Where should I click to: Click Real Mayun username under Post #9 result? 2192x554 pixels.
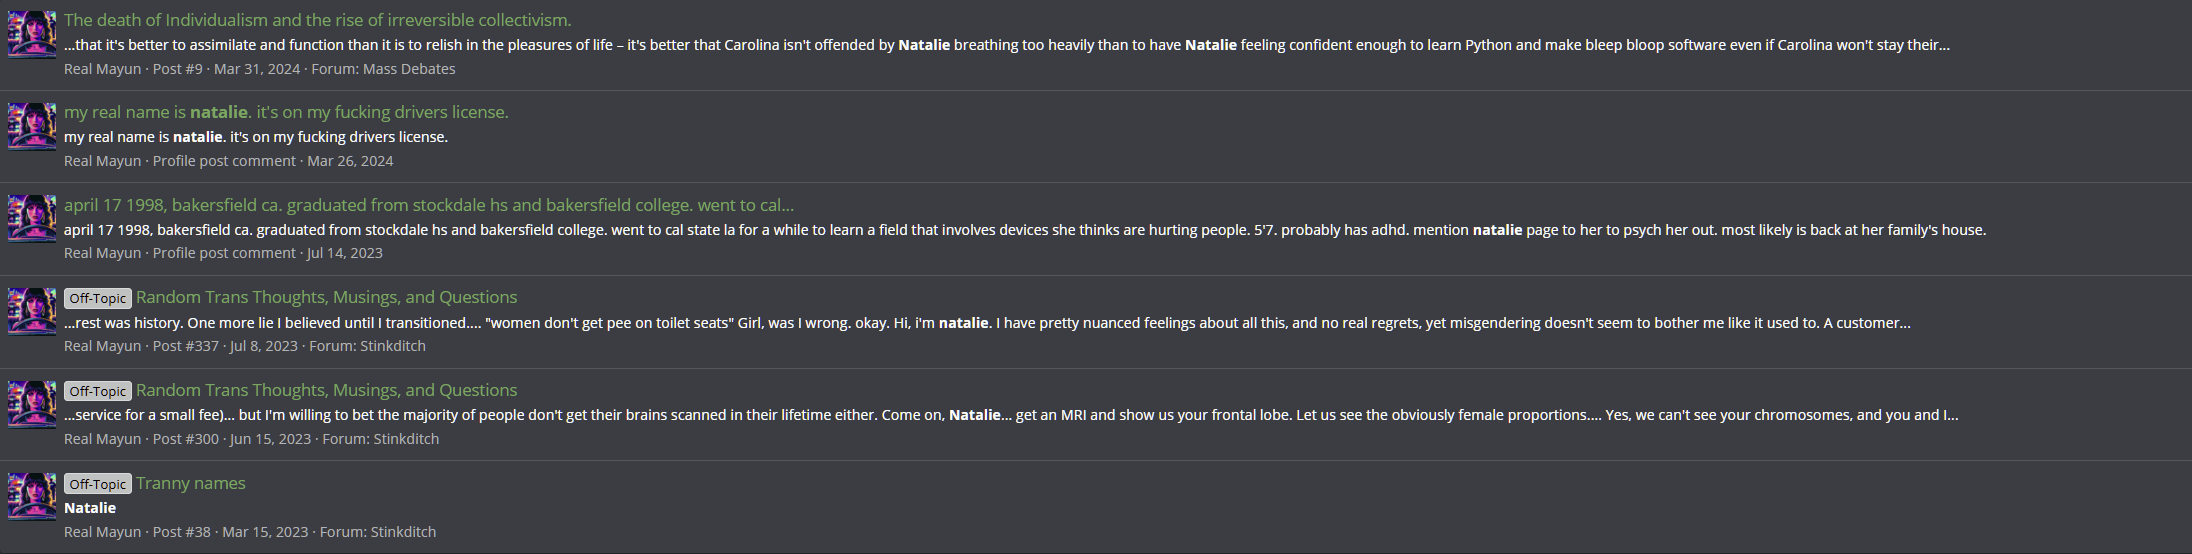(x=102, y=69)
